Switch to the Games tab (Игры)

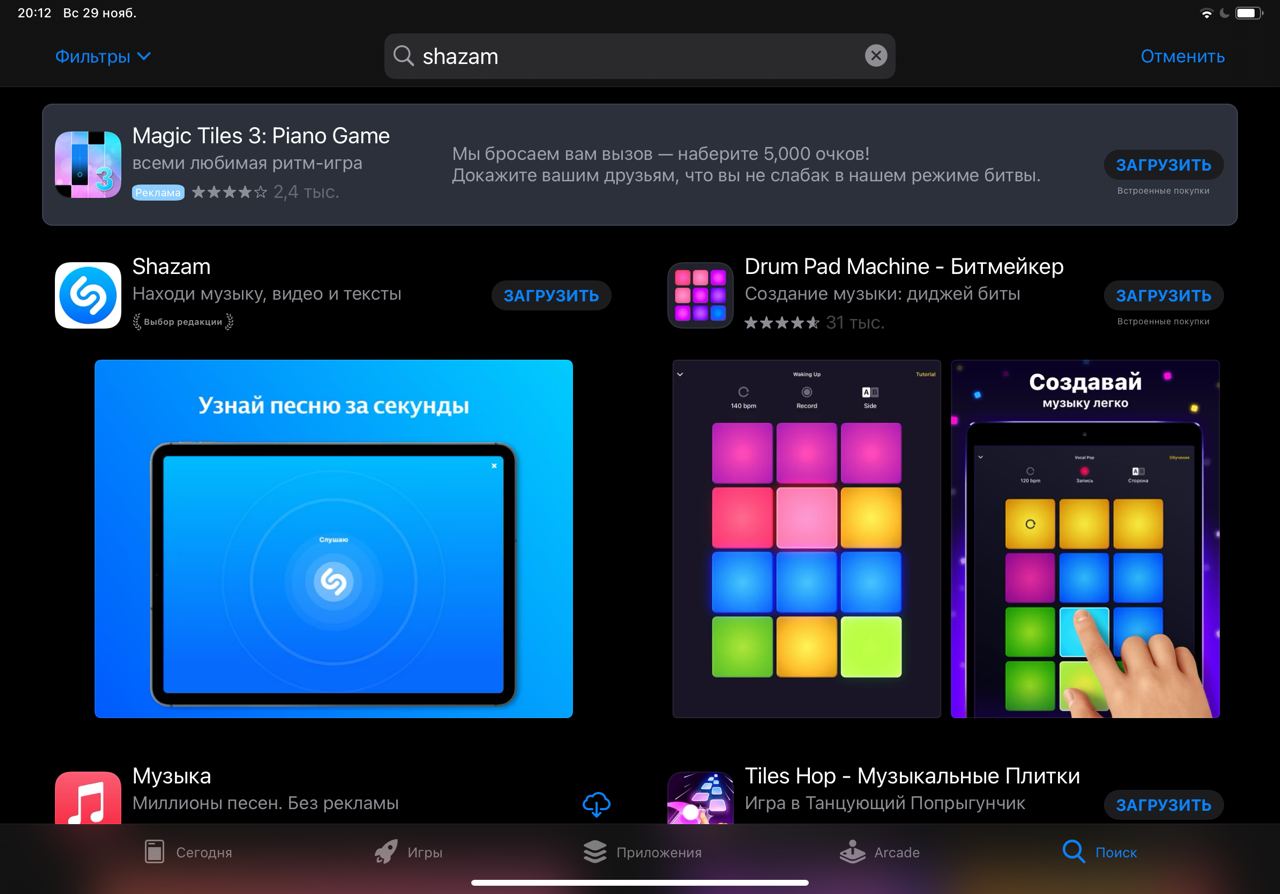[408, 852]
